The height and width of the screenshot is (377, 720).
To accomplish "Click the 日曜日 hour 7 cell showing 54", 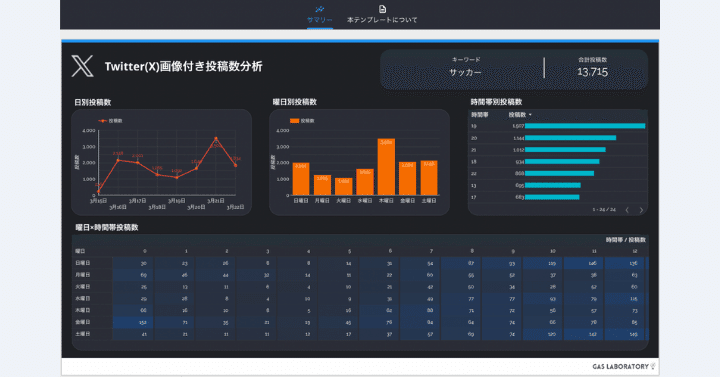I will pos(420,263).
